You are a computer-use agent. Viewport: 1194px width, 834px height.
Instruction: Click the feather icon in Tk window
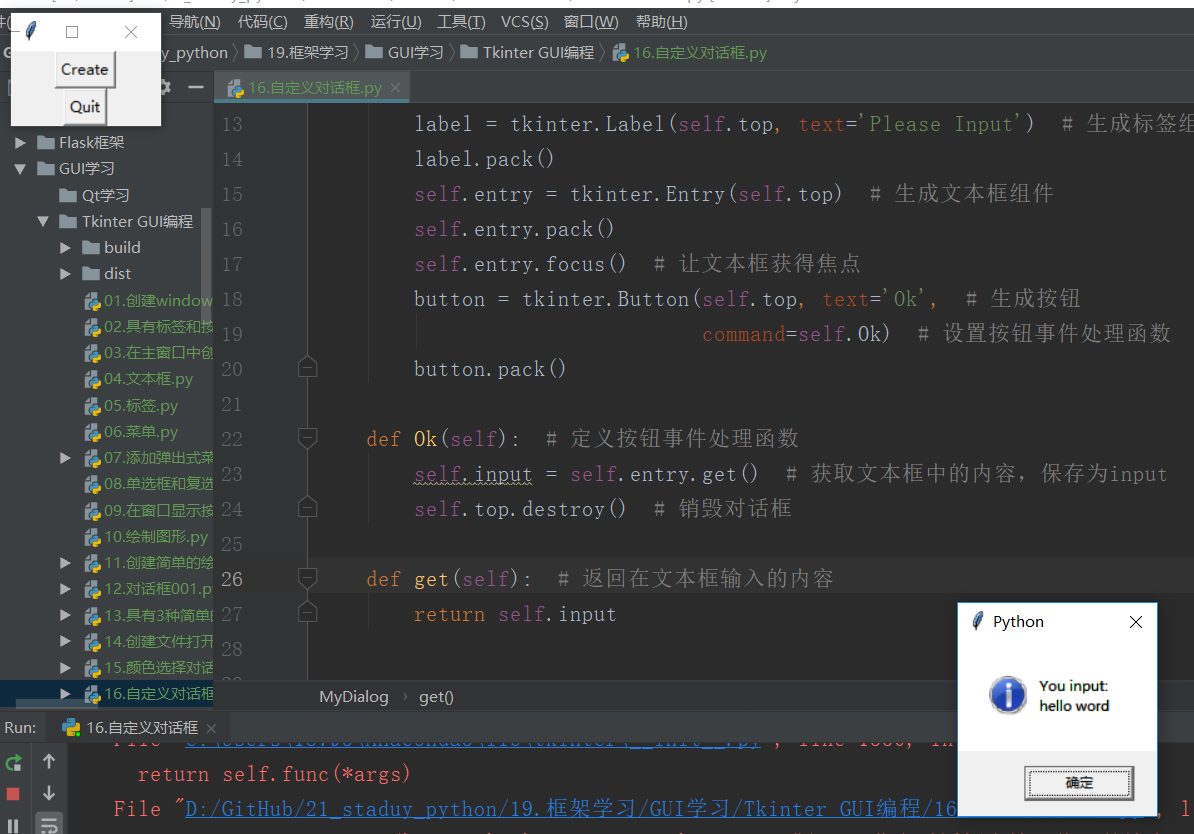point(31,31)
